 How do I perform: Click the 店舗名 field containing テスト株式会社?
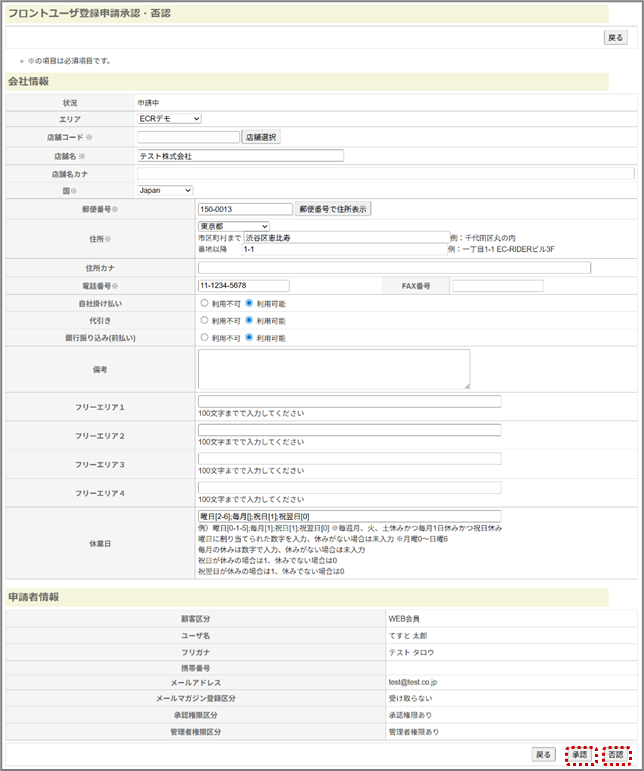(x=240, y=156)
